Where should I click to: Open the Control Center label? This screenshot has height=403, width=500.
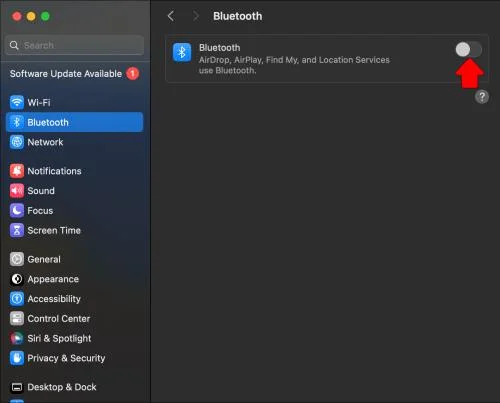[59, 318]
